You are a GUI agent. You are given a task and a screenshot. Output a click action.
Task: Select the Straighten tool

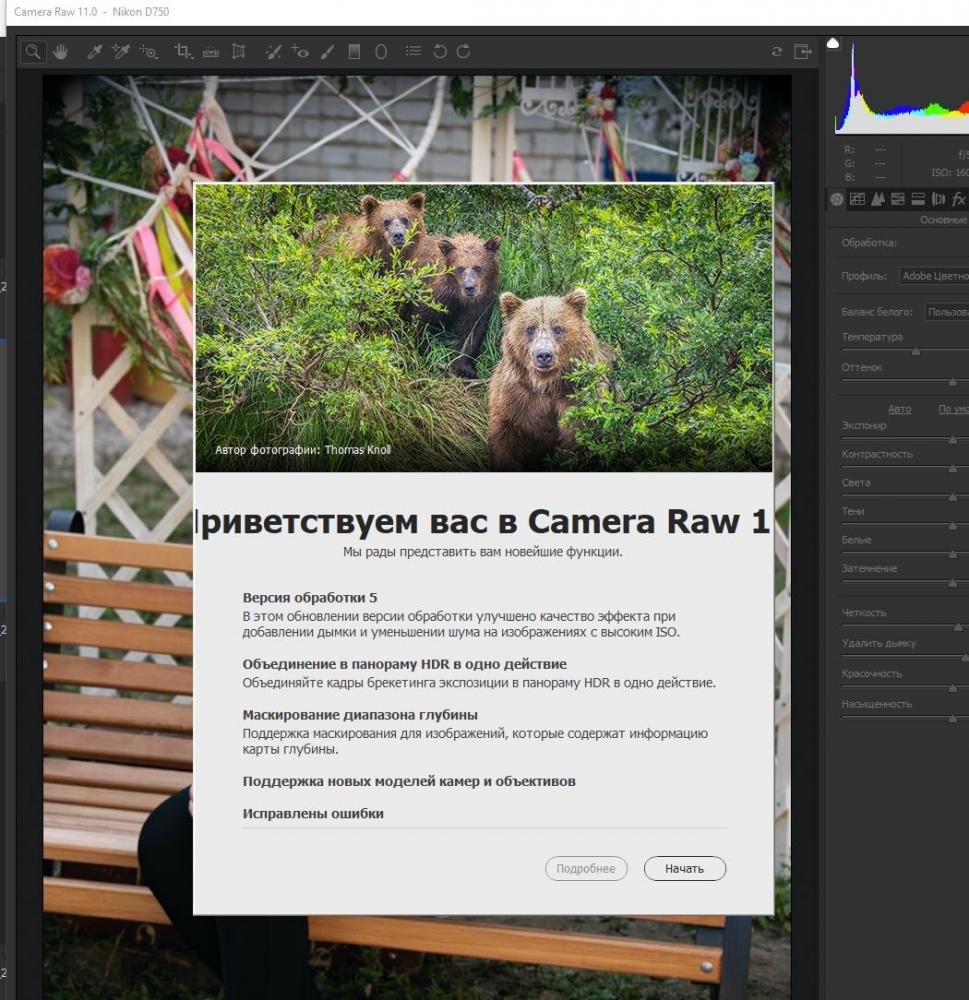pos(211,52)
